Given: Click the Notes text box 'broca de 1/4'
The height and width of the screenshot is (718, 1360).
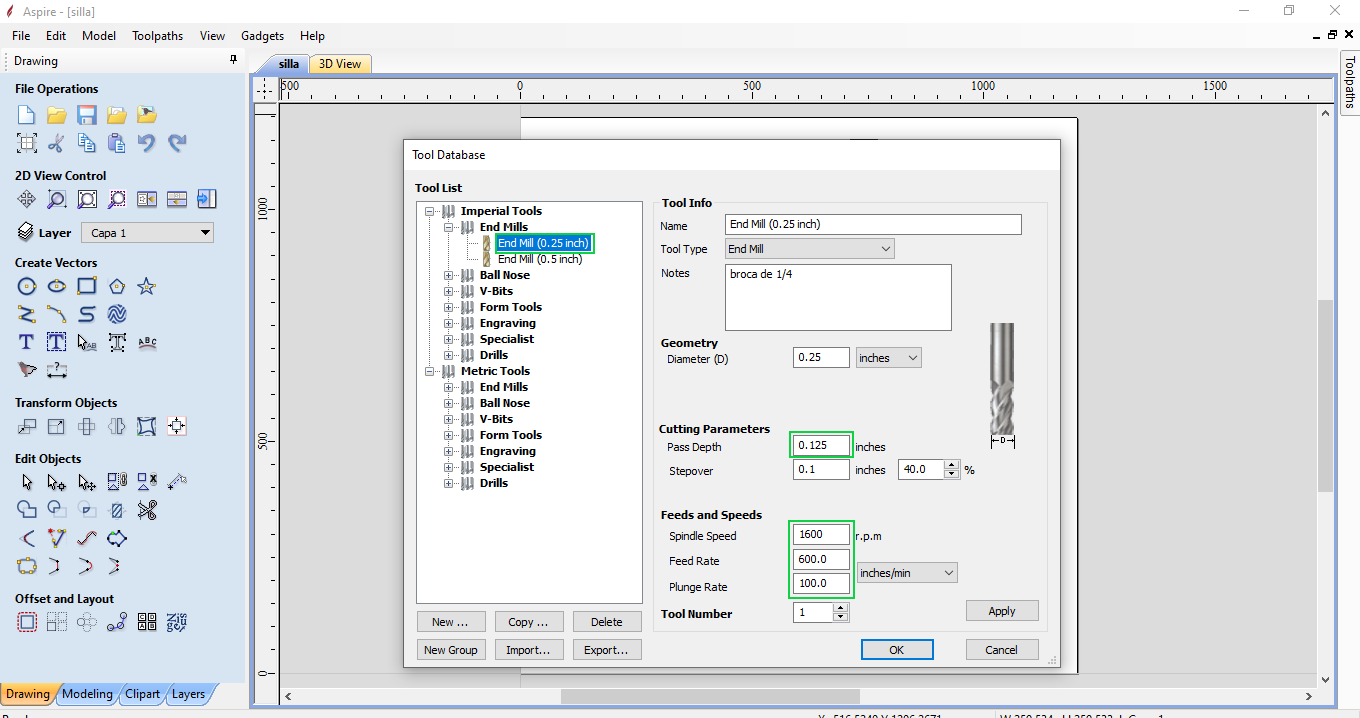Looking at the screenshot, I should pos(838,297).
